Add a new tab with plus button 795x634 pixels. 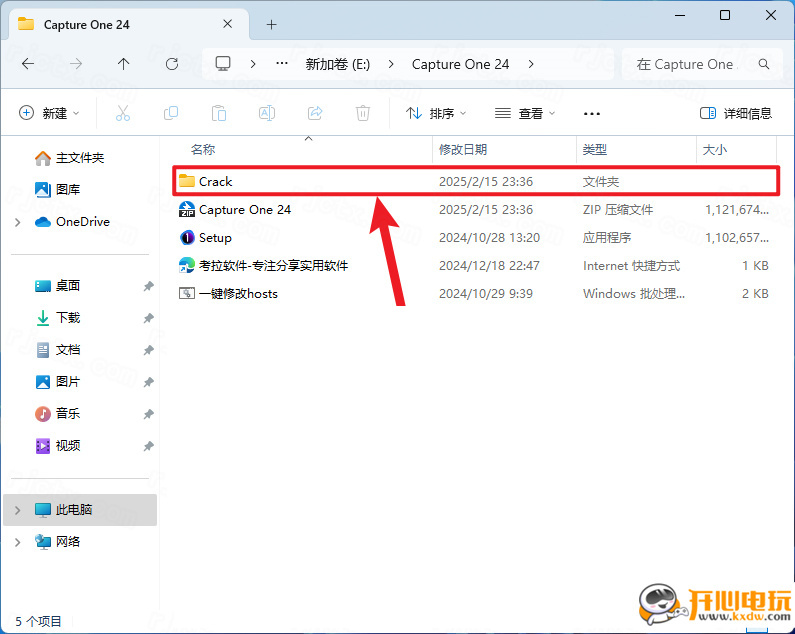(x=271, y=24)
